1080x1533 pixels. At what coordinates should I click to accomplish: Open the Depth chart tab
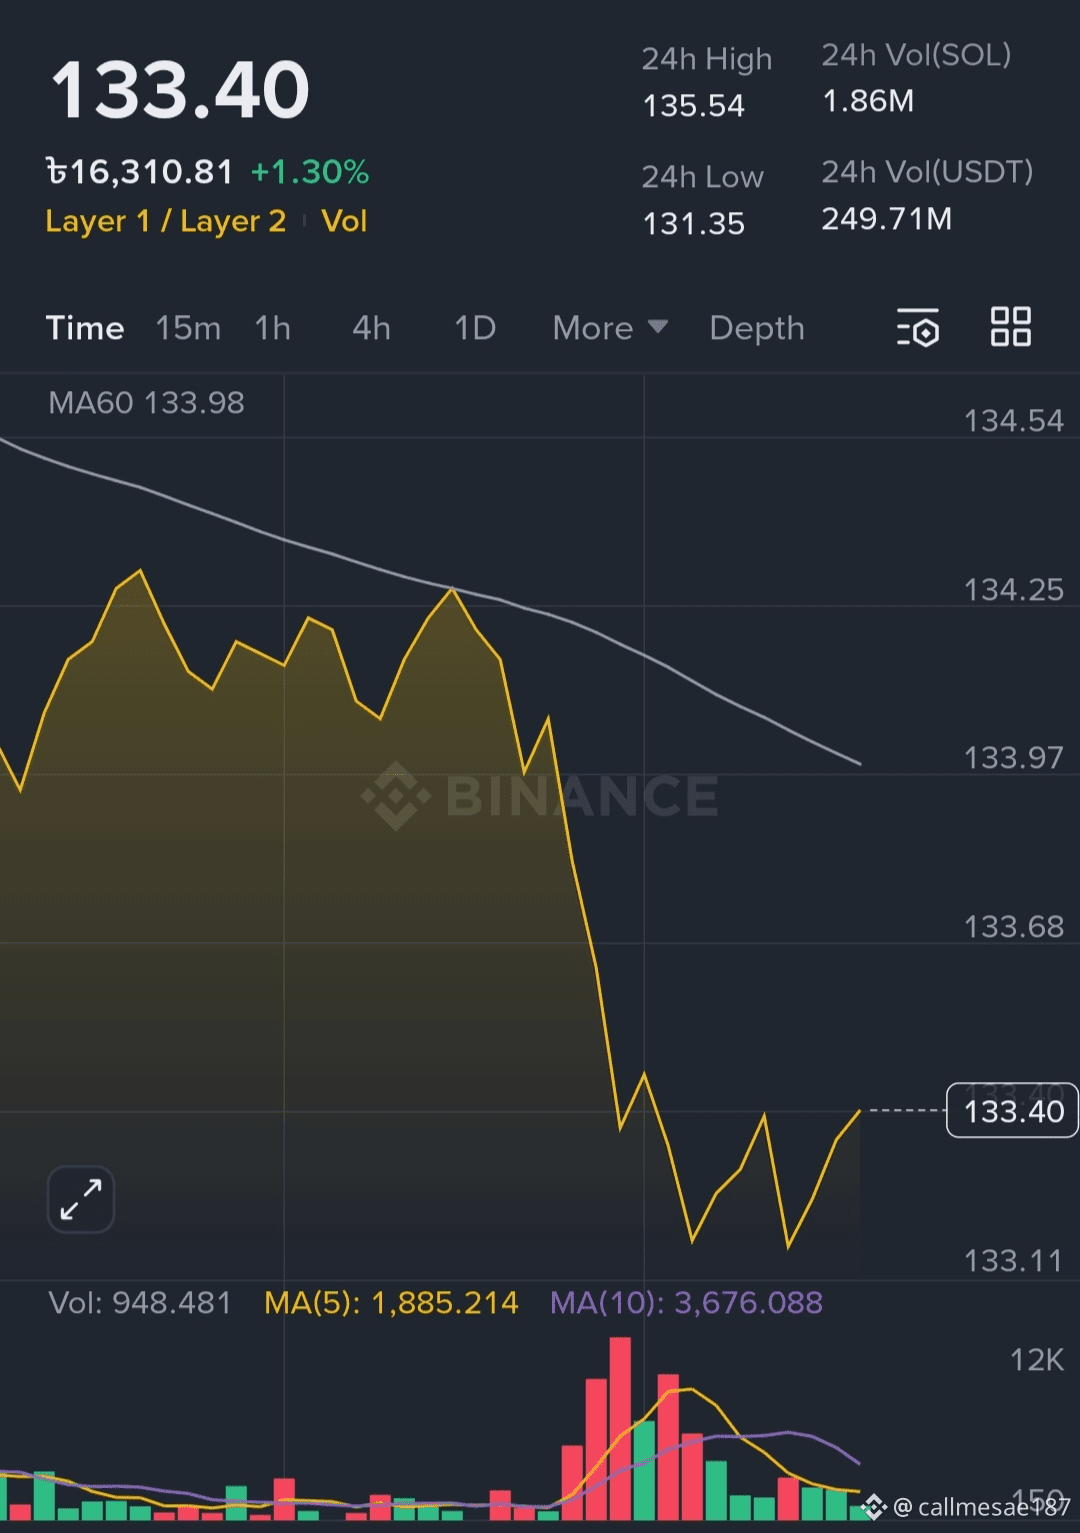point(756,328)
